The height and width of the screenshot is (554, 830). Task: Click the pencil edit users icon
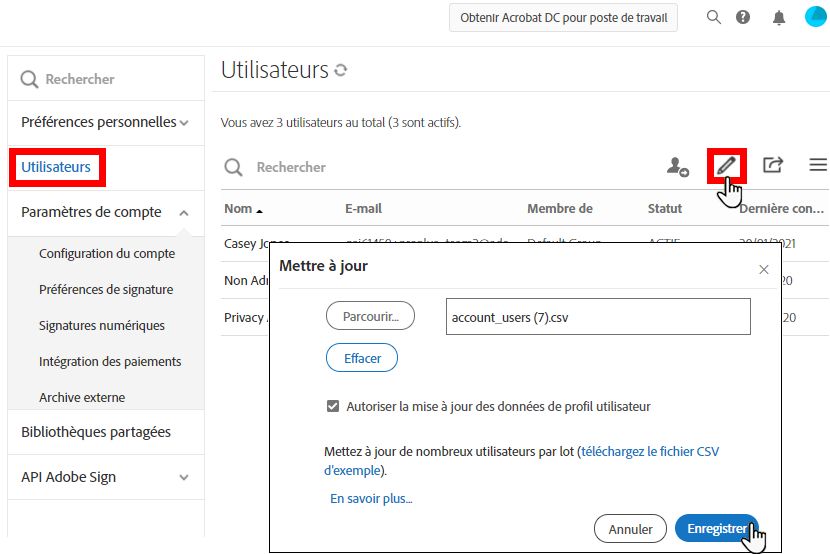pyautogui.click(x=726, y=165)
